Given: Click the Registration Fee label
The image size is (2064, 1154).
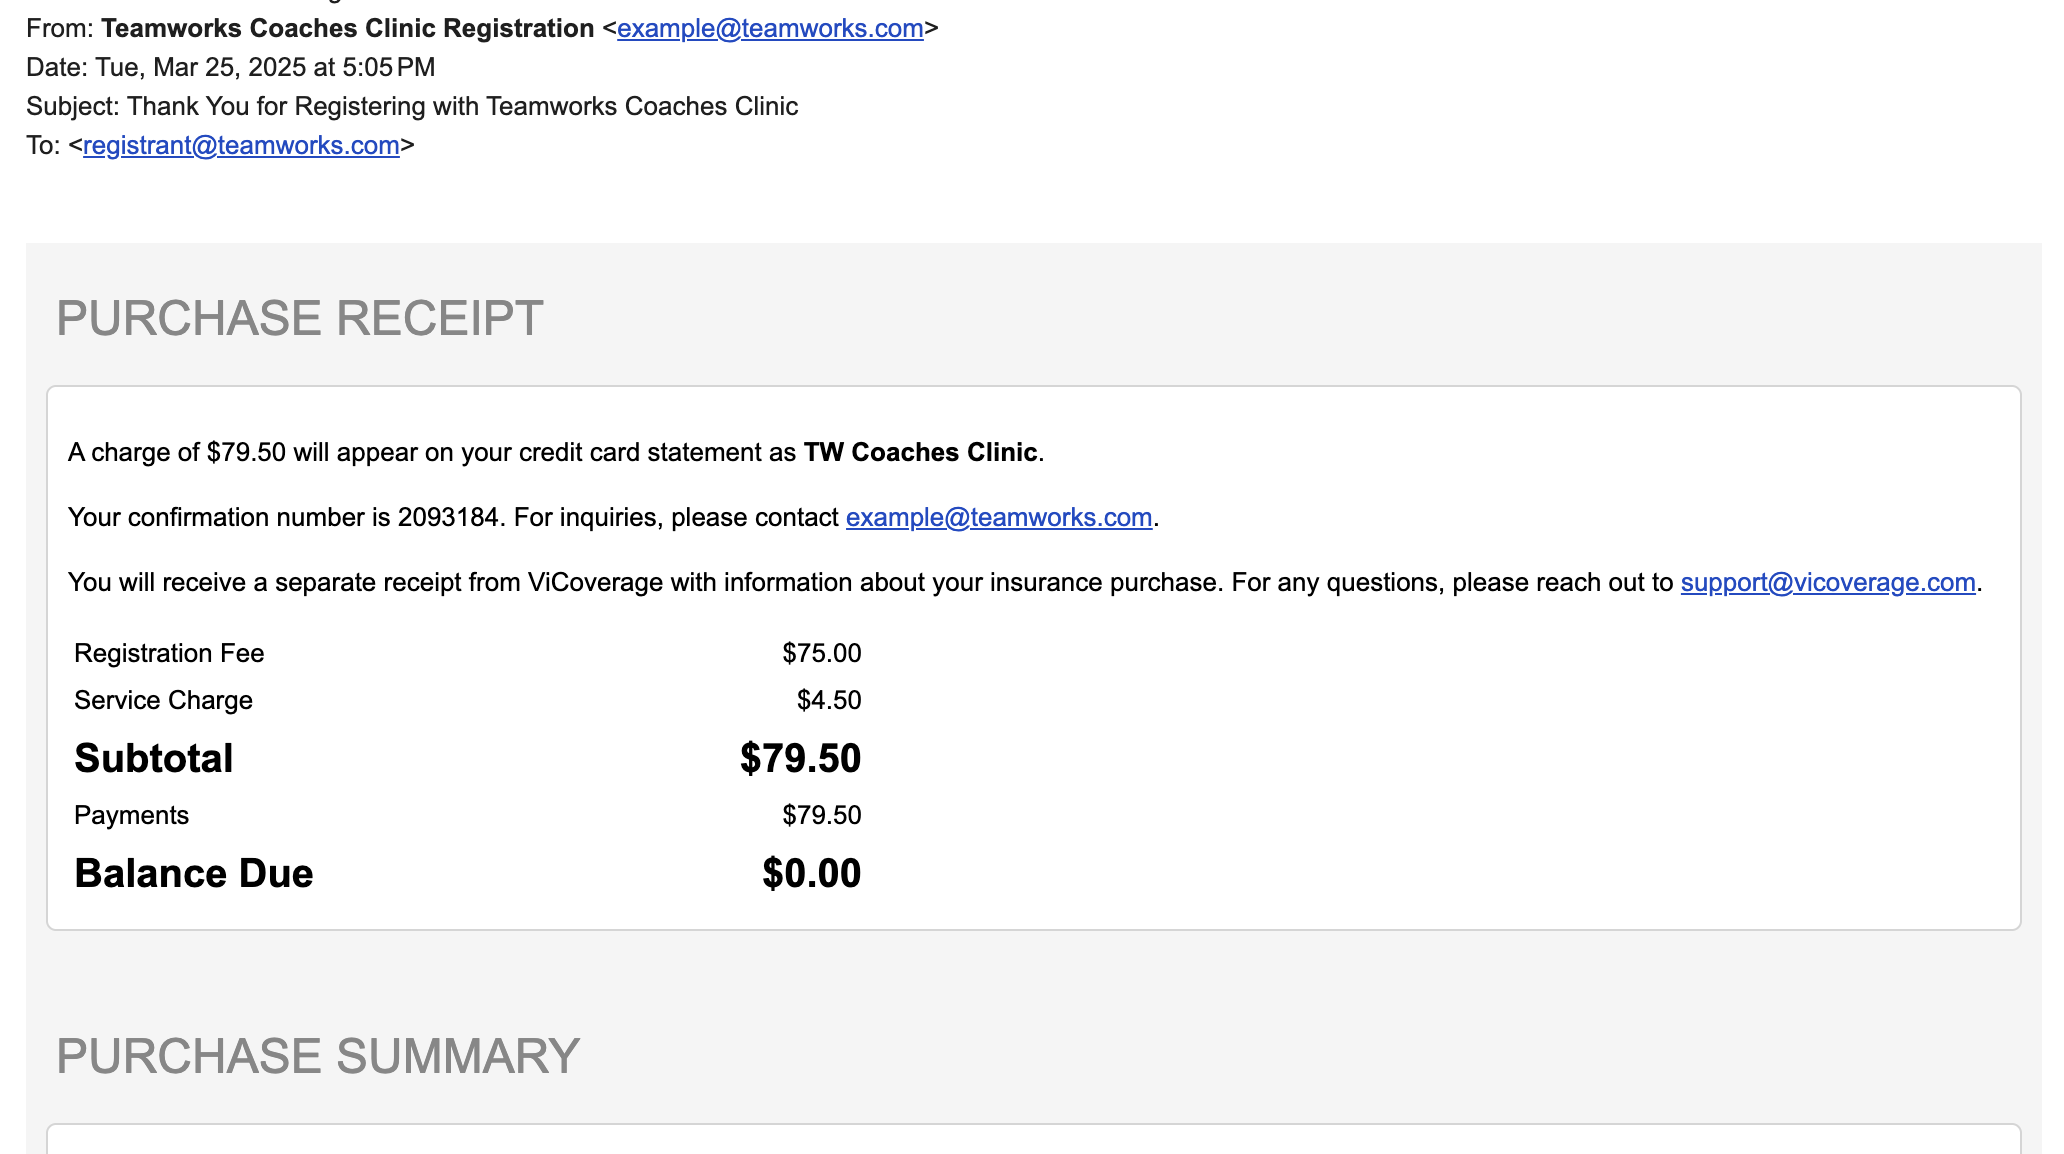Looking at the screenshot, I should pyautogui.click(x=169, y=654).
